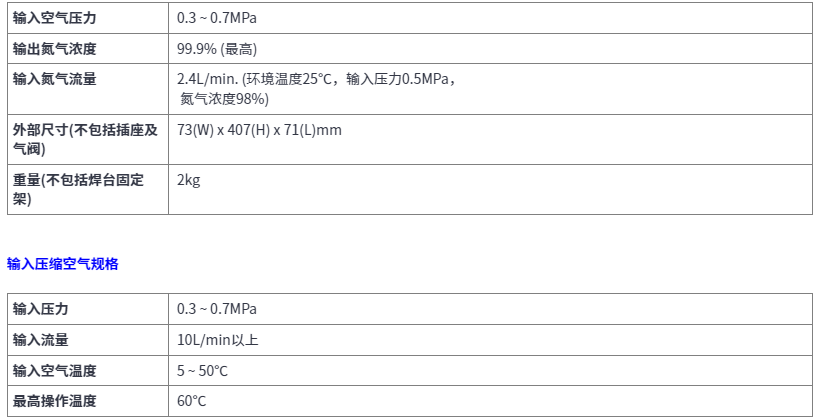Select the 0.3 ~ 0.7MPa value beside 输入压力
The height and width of the screenshot is (417, 818).
coord(216,309)
